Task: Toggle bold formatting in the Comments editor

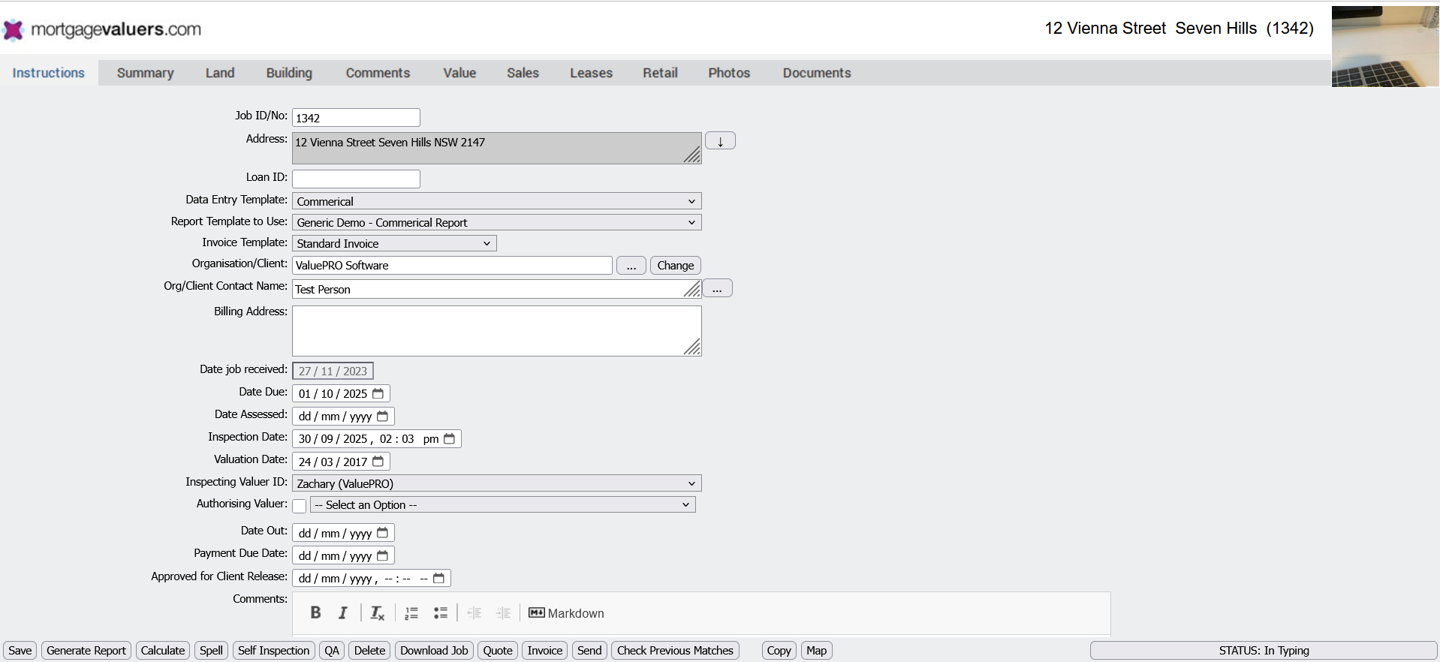Action: 315,612
